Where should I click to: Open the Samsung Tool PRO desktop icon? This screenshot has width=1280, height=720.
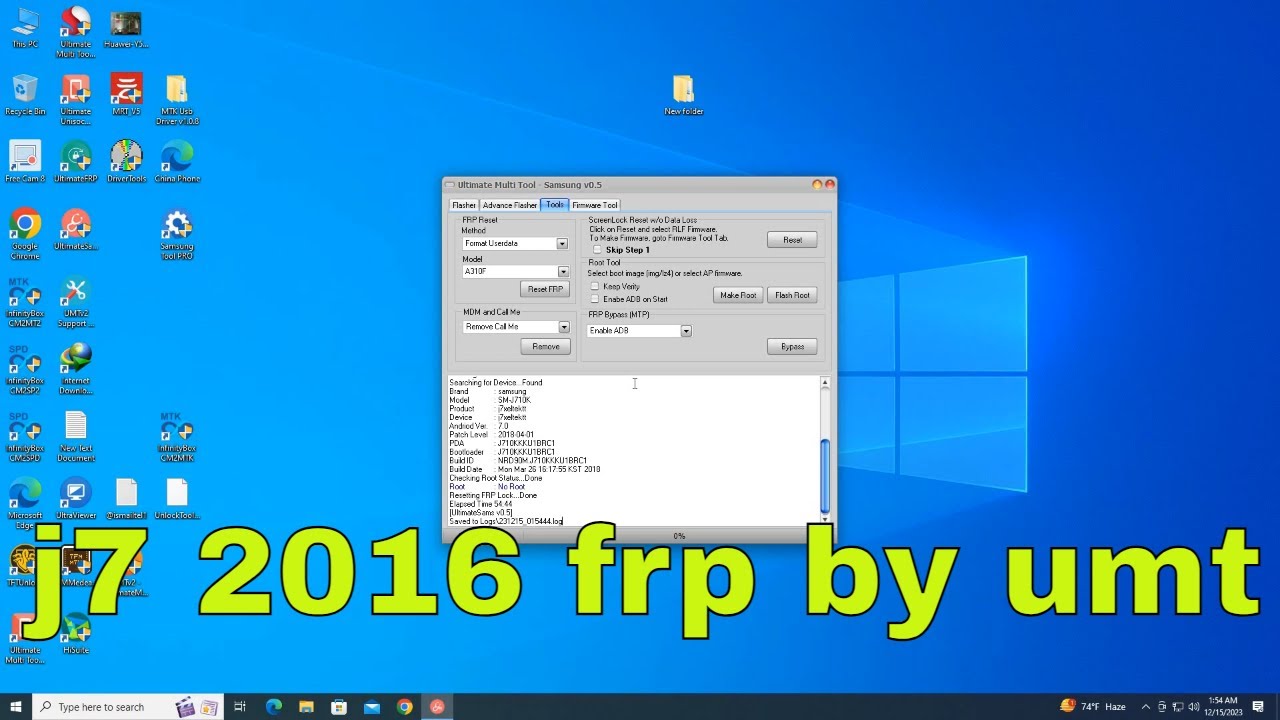pyautogui.click(x=176, y=226)
